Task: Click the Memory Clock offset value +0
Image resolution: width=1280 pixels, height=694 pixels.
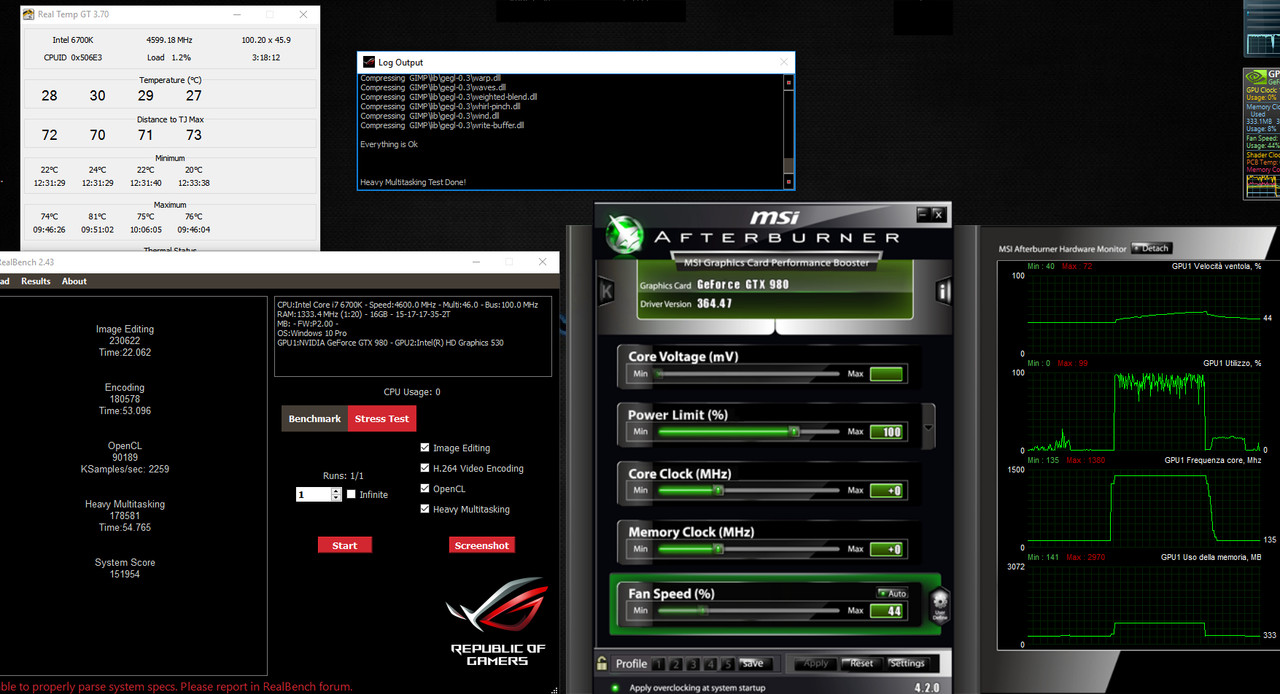Action: (x=887, y=549)
